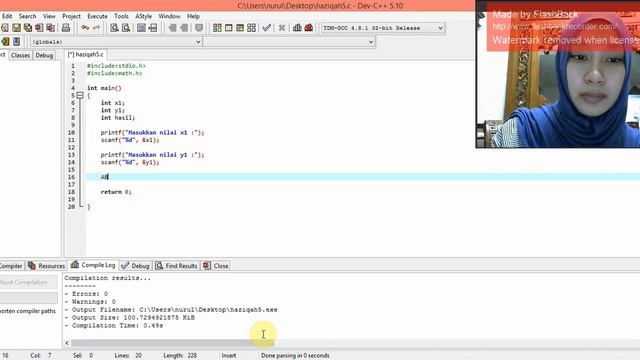
Task: Close the bottom panel via Close tab
Action: point(216,266)
